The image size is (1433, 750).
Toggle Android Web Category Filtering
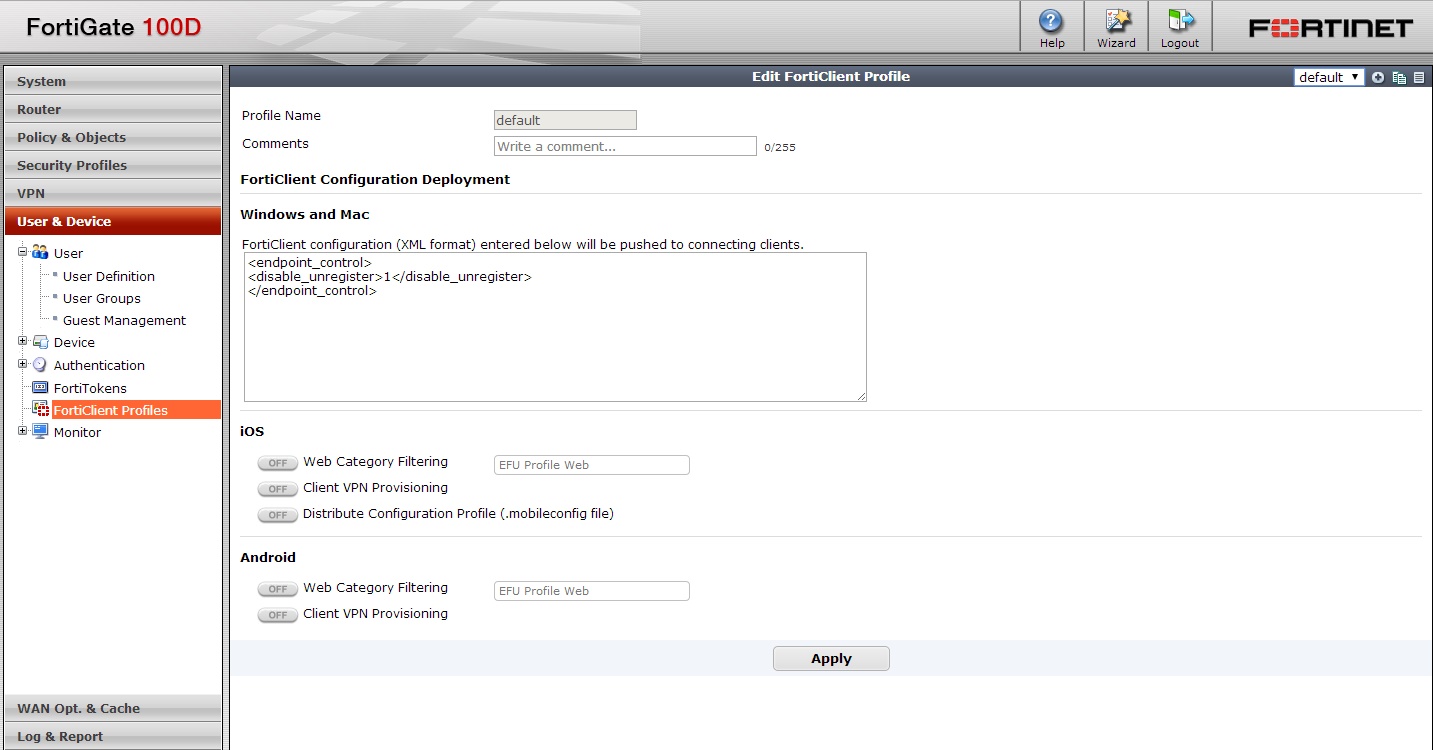278,589
